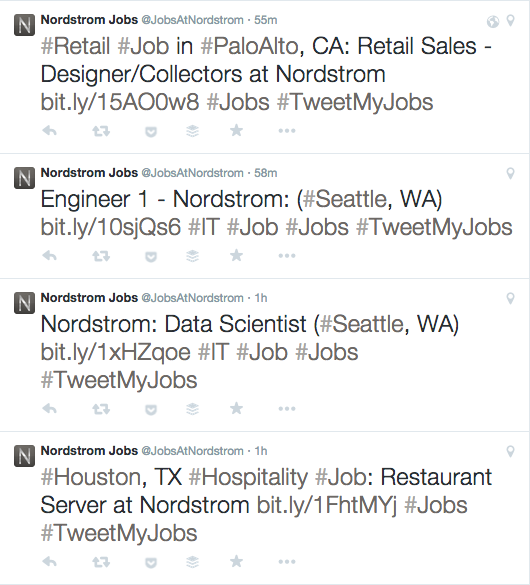Viewport: 530px width, 585px height.
Task: Reply to the Palo Alto Retail Sales tweet
Action: tap(50, 131)
